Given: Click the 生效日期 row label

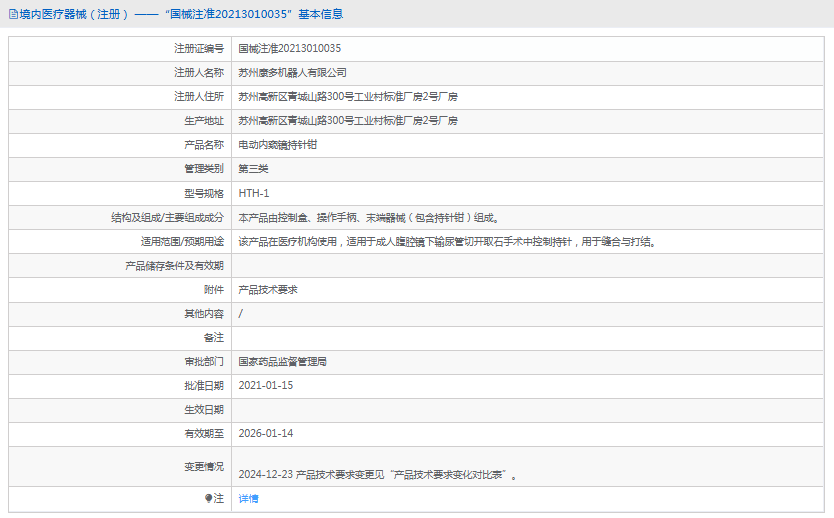Looking at the screenshot, I should 204,410.
